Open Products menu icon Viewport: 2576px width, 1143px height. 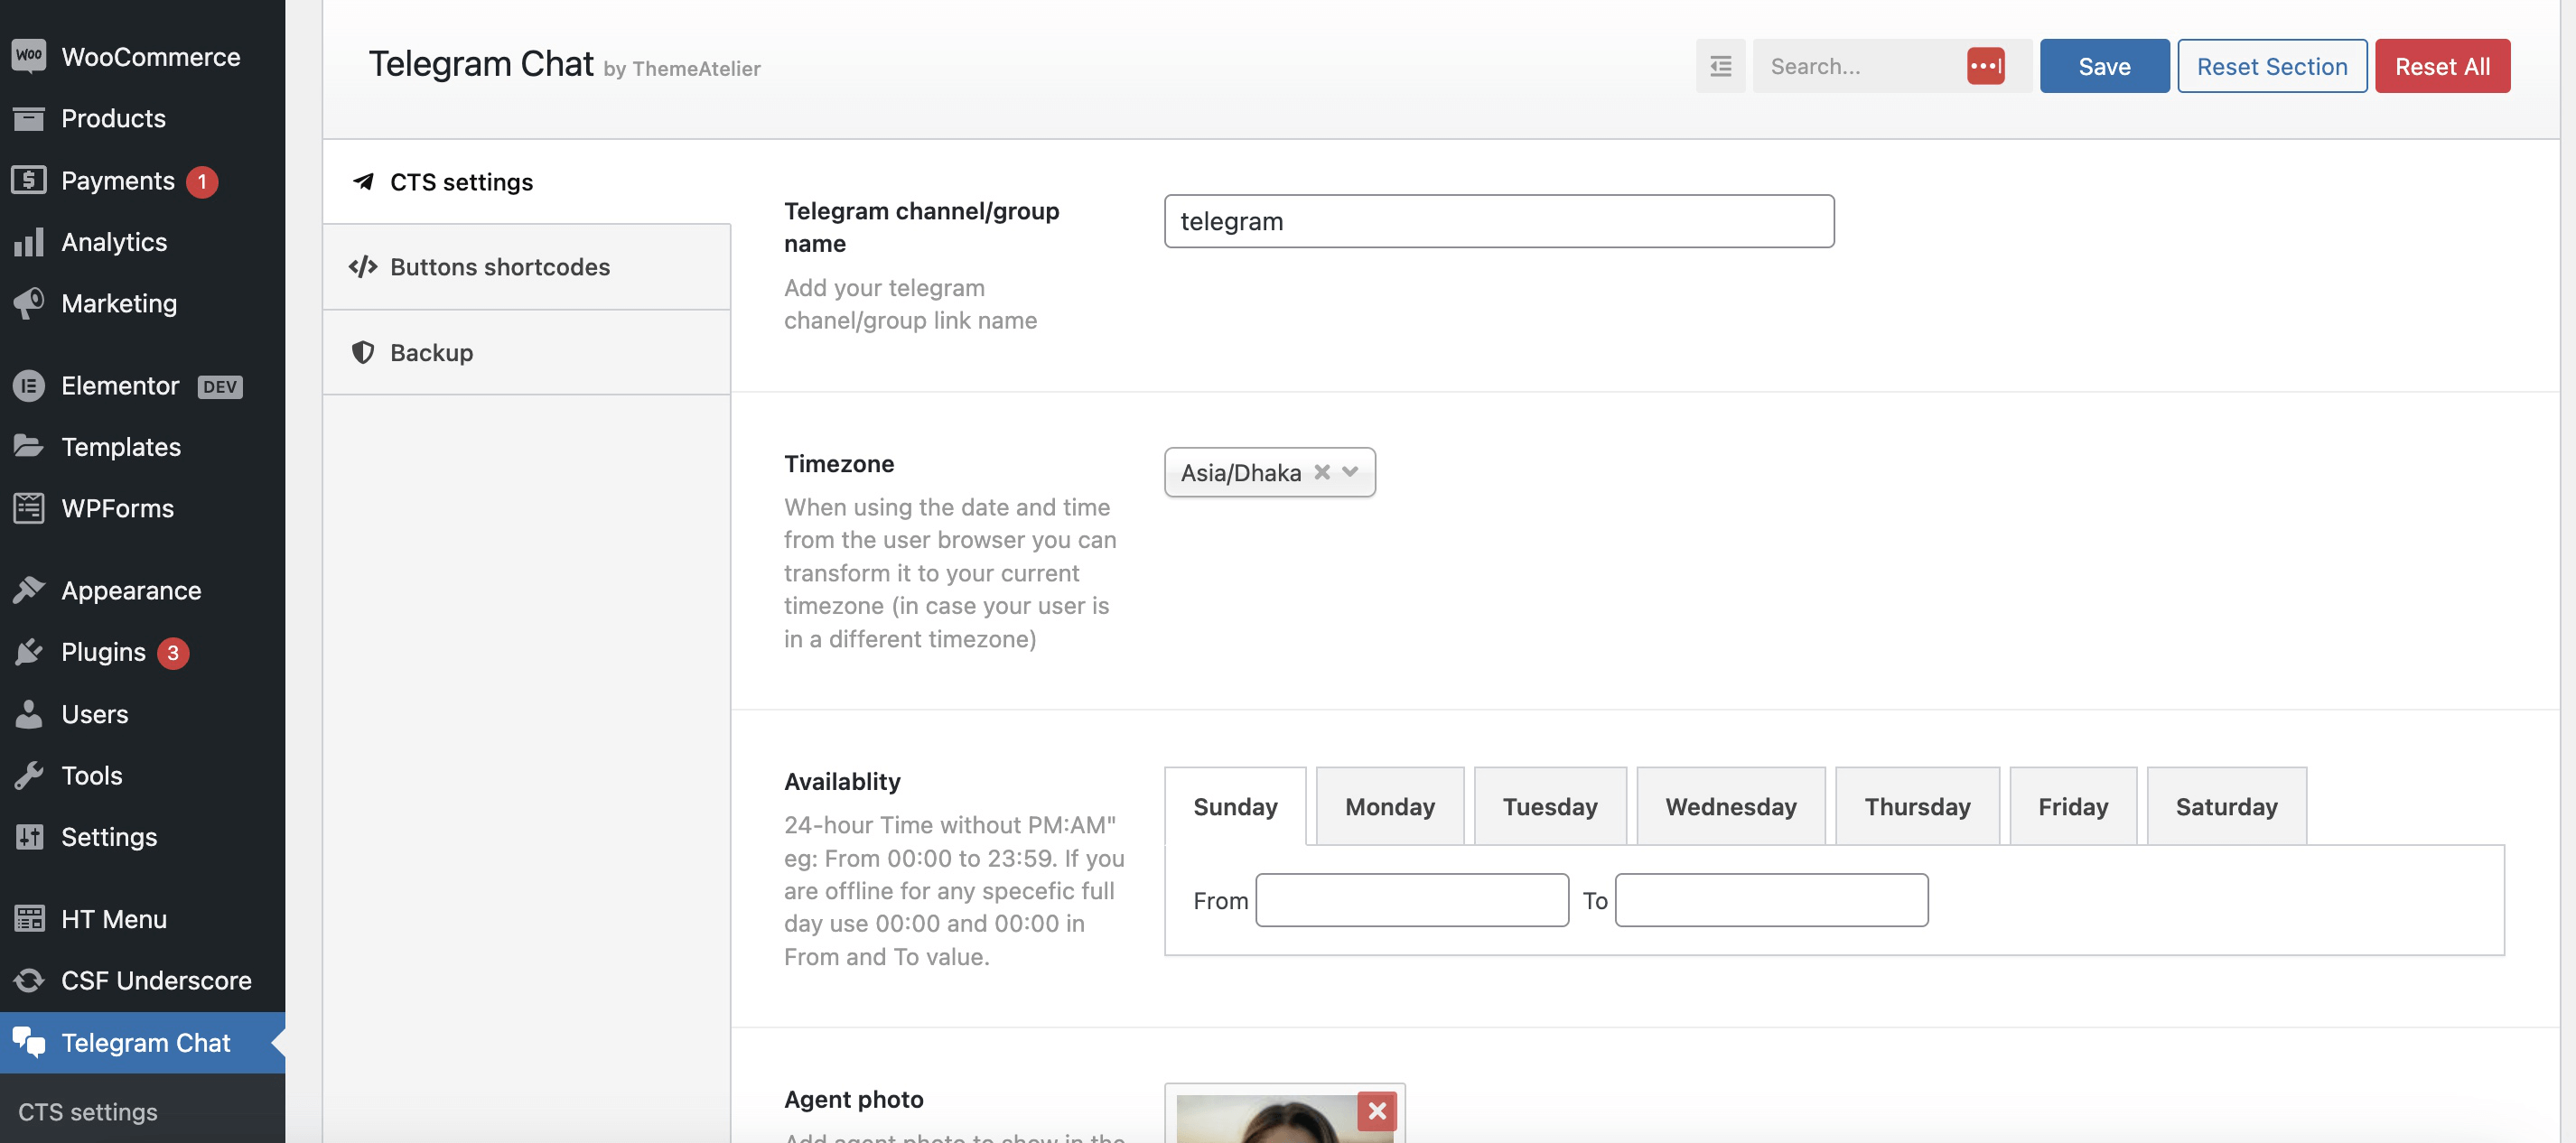[x=29, y=118]
